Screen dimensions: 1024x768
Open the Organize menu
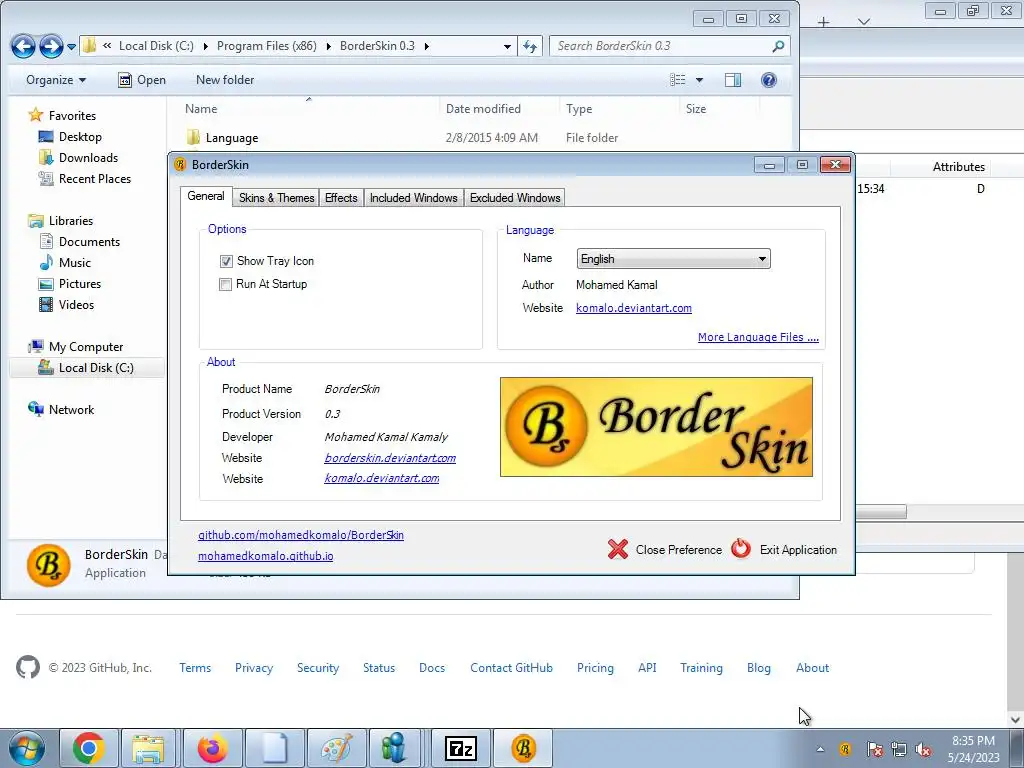(x=56, y=80)
